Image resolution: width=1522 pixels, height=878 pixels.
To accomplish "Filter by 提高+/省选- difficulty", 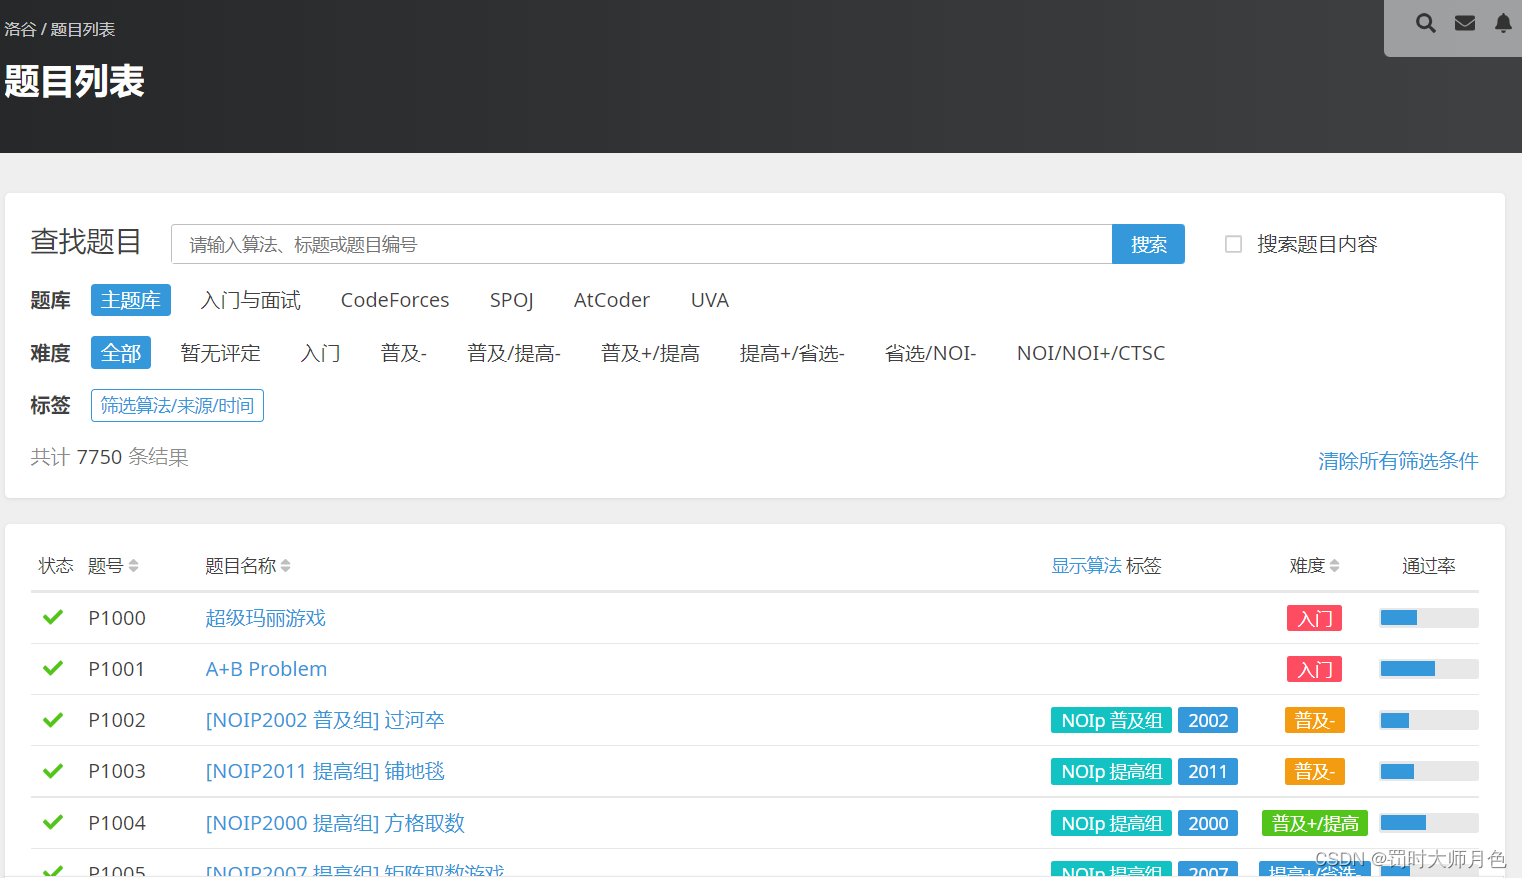I will (792, 353).
